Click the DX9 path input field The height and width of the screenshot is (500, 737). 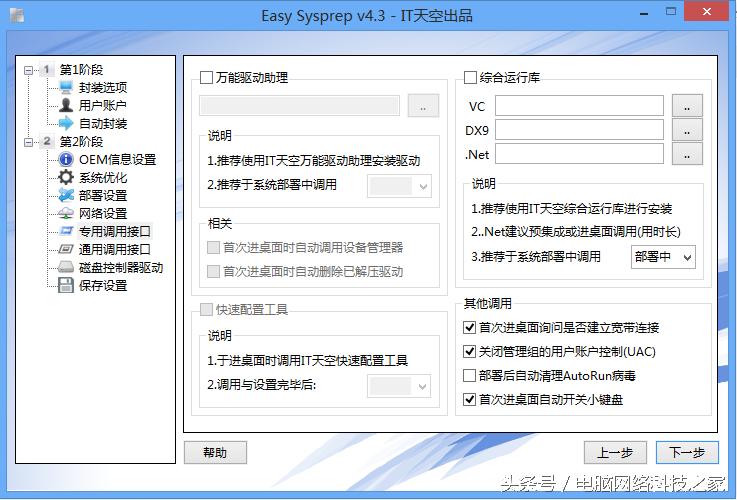(x=580, y=130)
